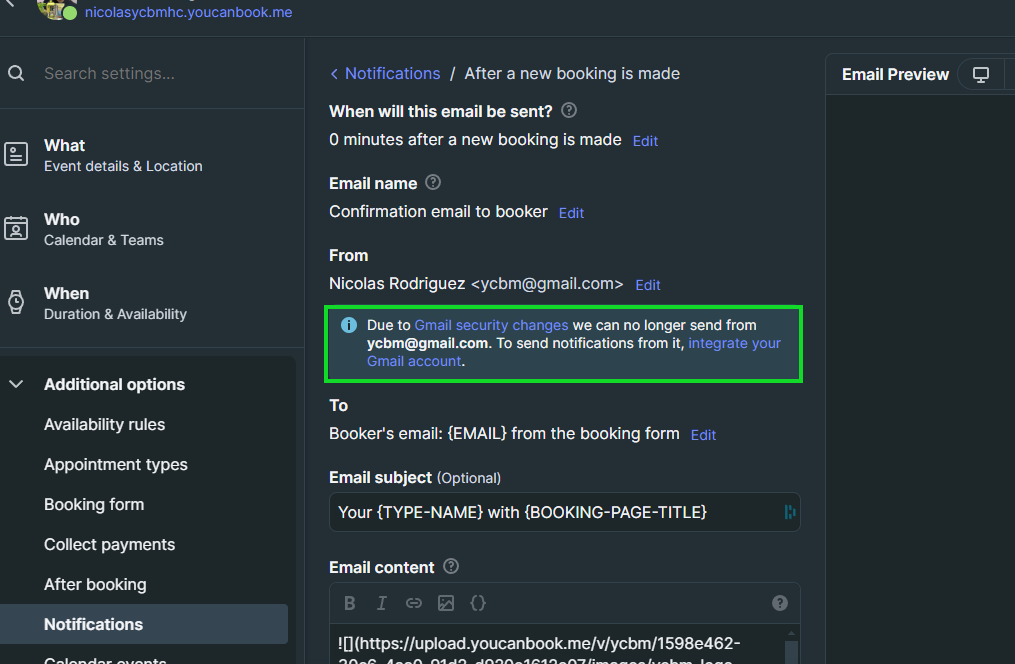Image resolution: width=1015 pixels, height=664 pixels.
Task: Click help icon beside Email name
Action: click(x=433, y=183)
